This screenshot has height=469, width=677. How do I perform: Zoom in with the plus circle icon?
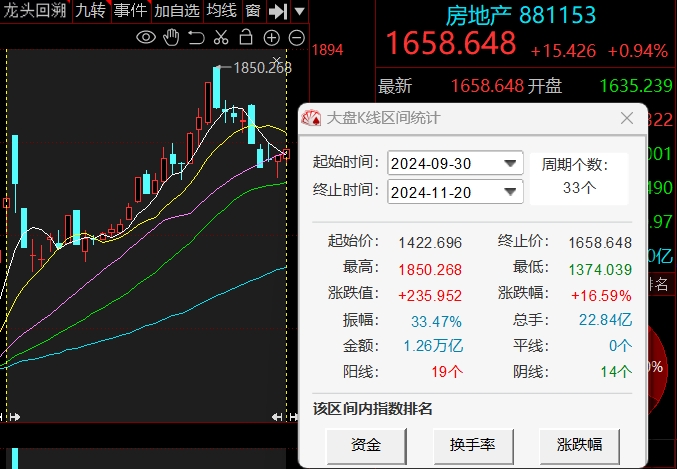pyautogui.click(x=271, y=38)
